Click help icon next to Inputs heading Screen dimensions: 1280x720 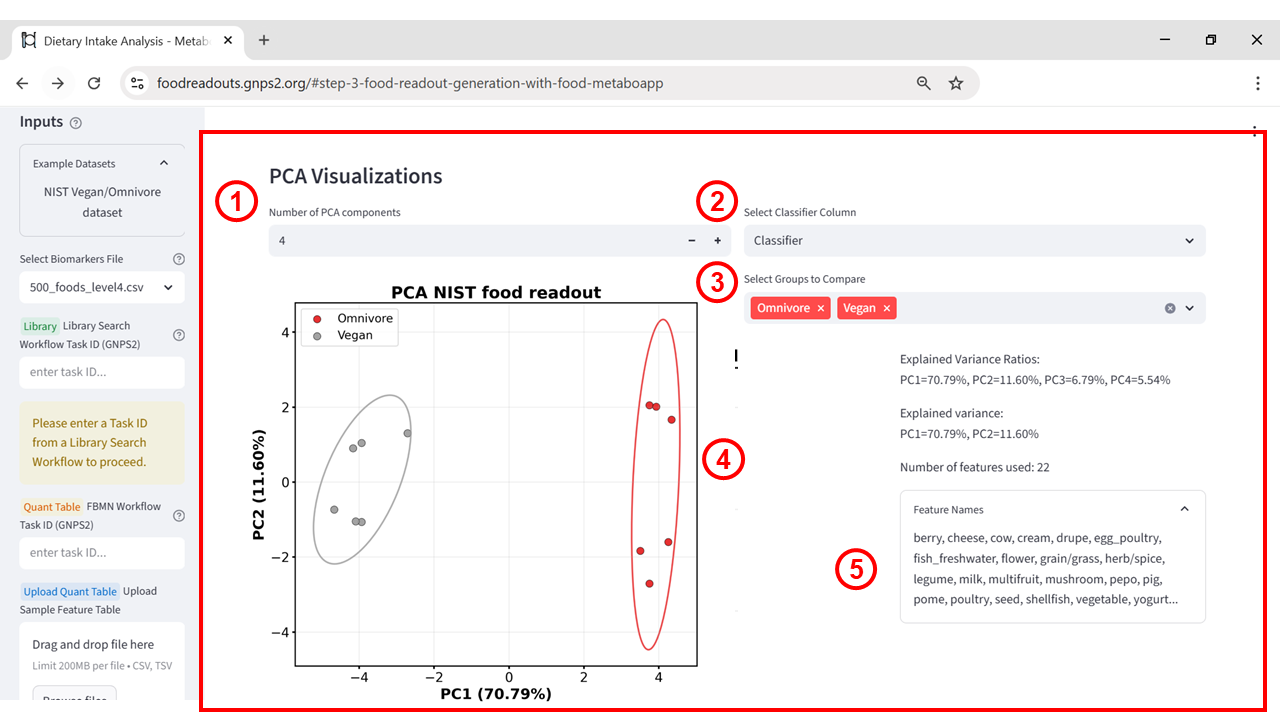pos(76,123)
